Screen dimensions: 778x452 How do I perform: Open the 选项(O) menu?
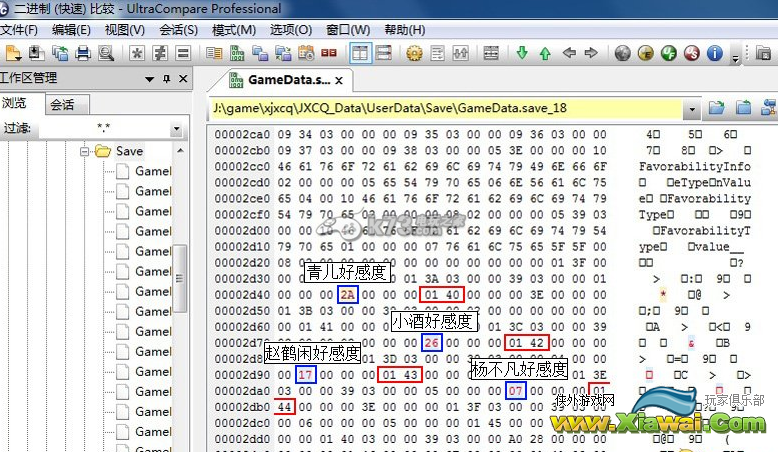pos(291,30)
